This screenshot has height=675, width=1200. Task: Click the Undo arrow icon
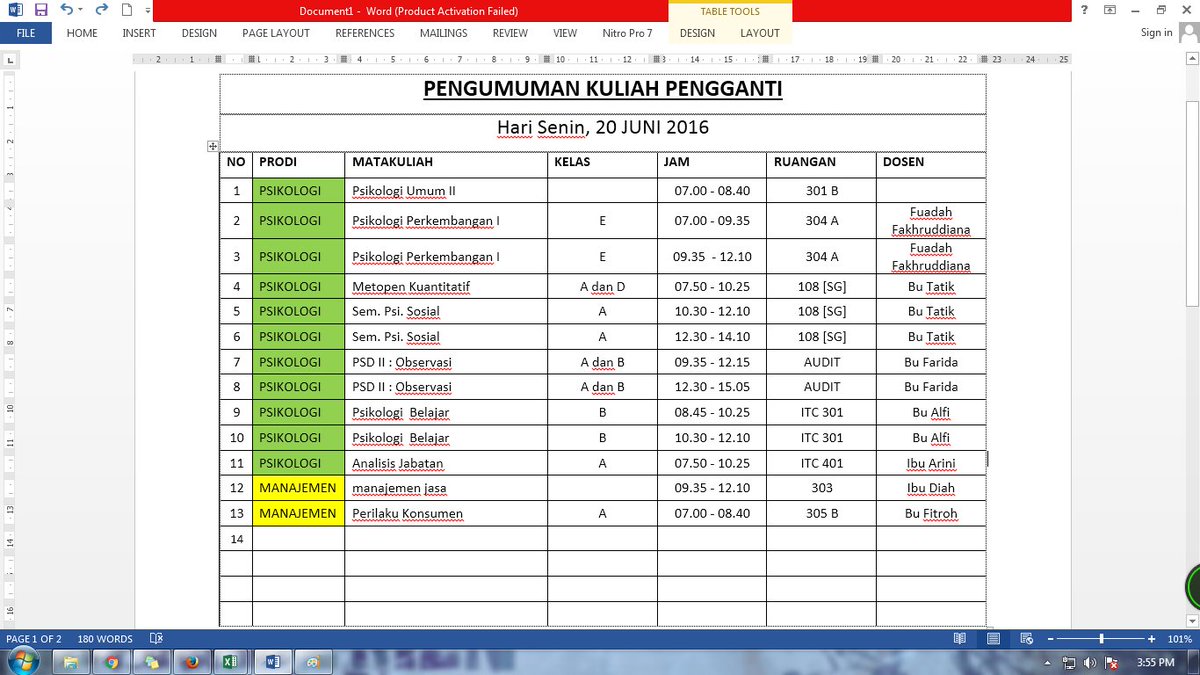pyautogui.click(x=65, y=10)
